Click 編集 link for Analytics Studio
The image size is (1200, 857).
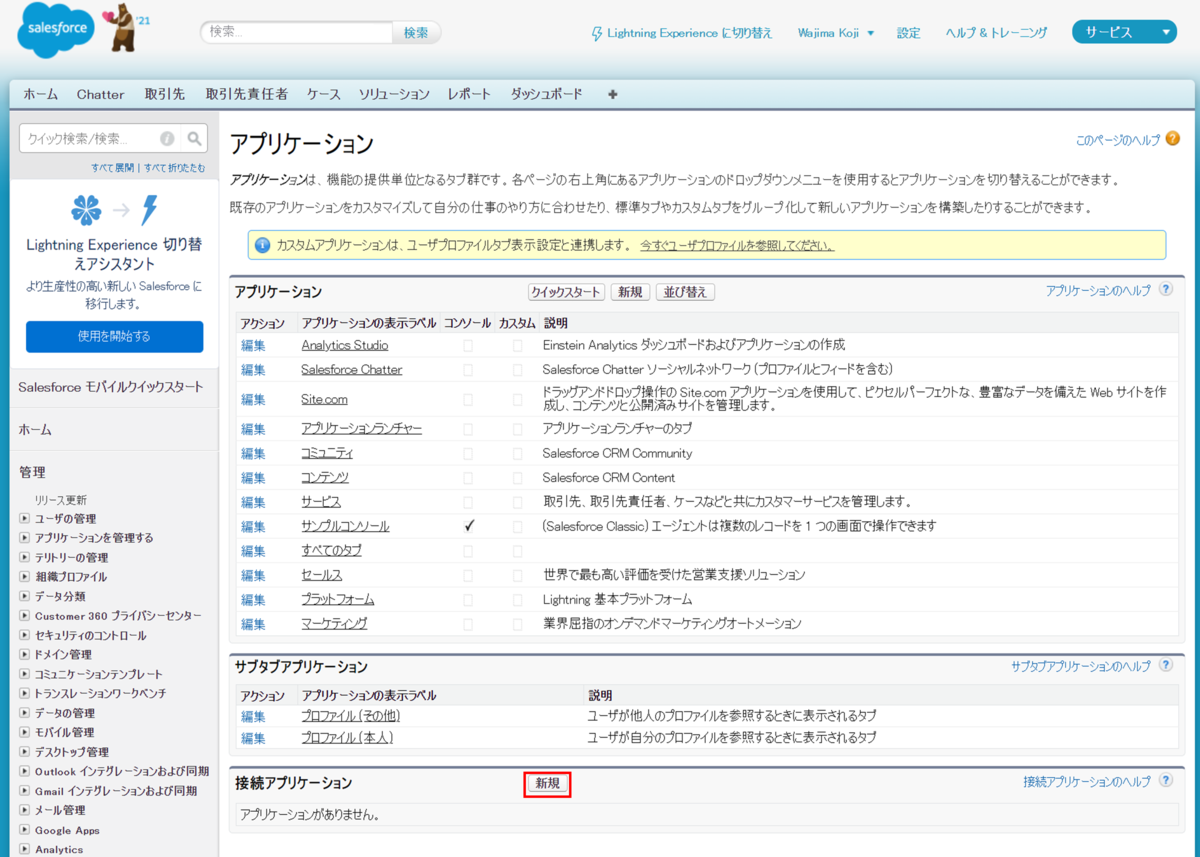253,345
